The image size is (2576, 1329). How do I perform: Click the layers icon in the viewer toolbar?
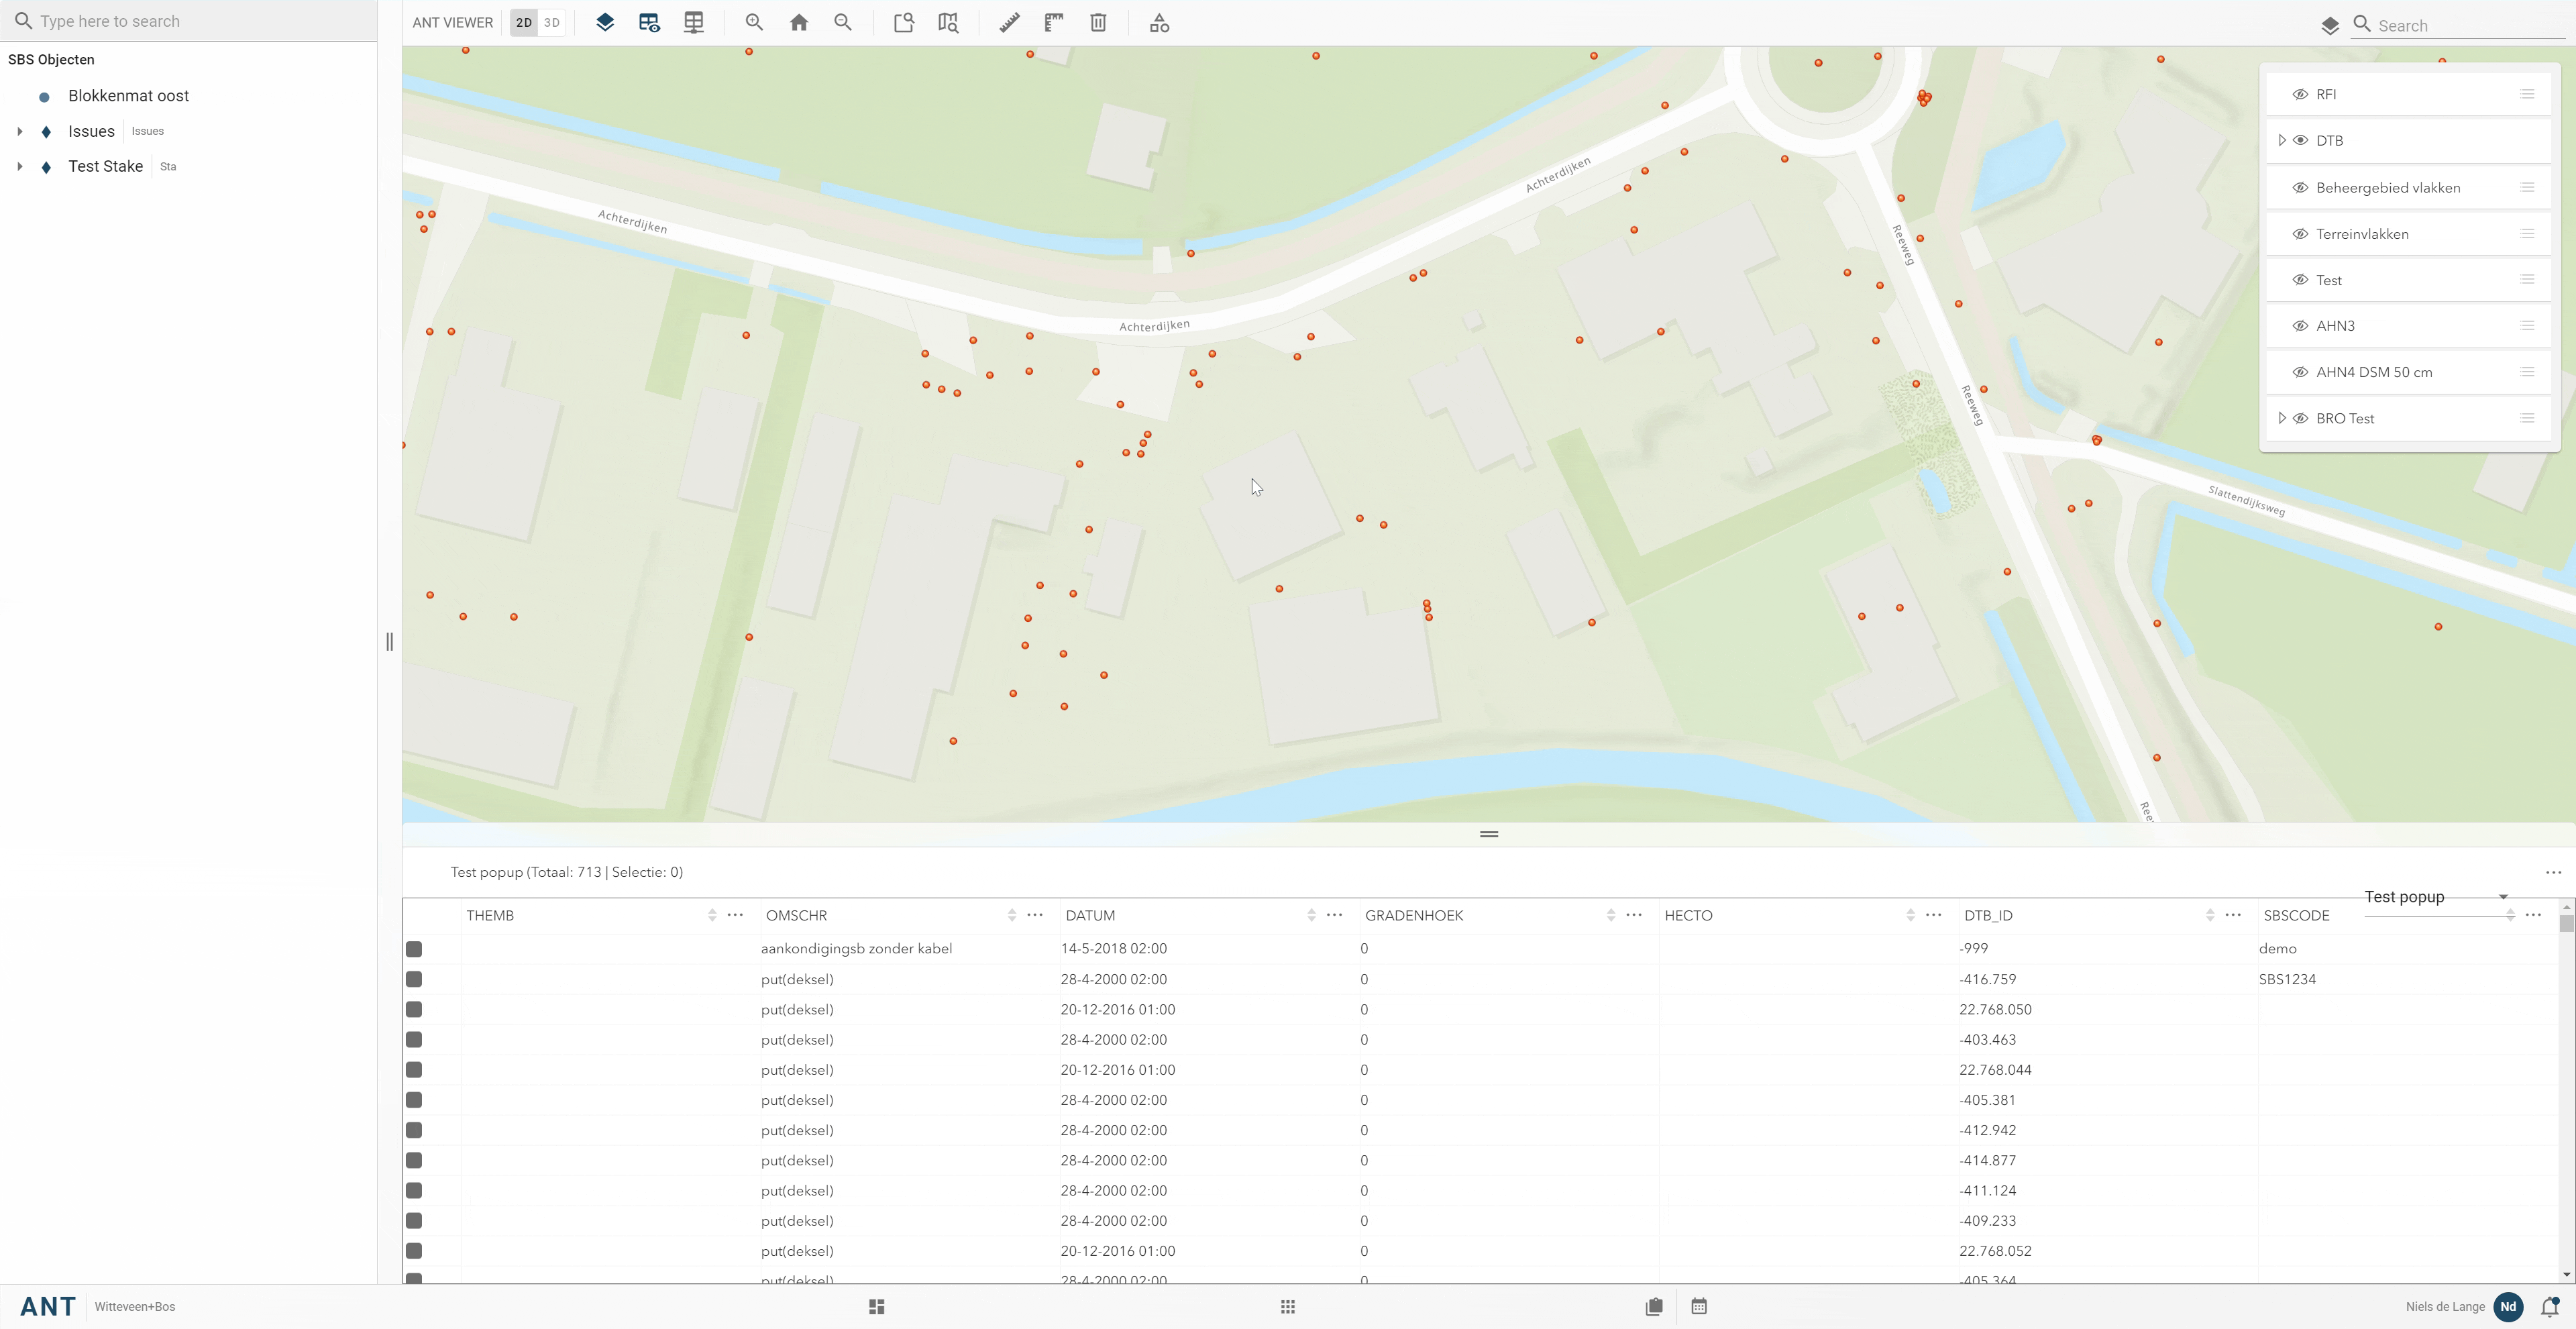click(x=605, y=23)
